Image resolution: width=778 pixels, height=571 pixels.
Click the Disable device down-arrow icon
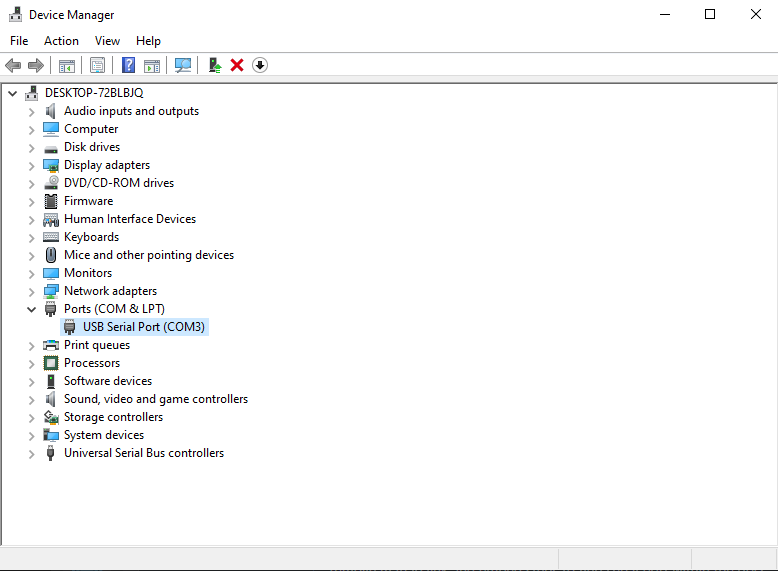point(260,65)
